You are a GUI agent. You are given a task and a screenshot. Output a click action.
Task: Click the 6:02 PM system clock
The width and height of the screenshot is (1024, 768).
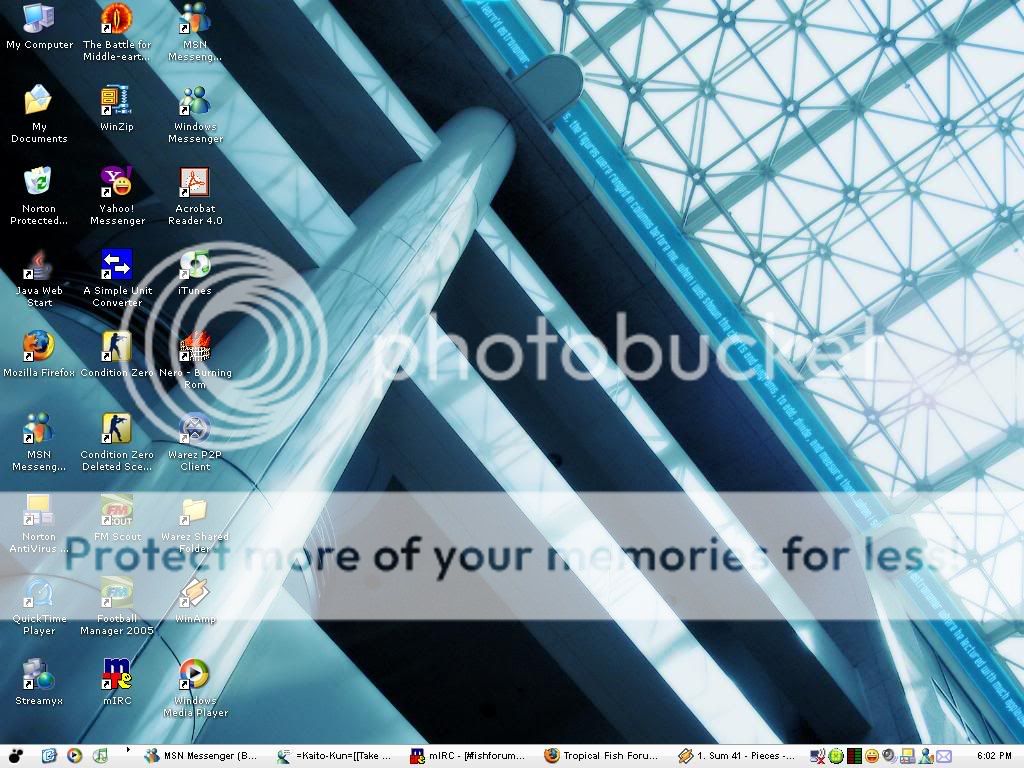pos(991,756)
